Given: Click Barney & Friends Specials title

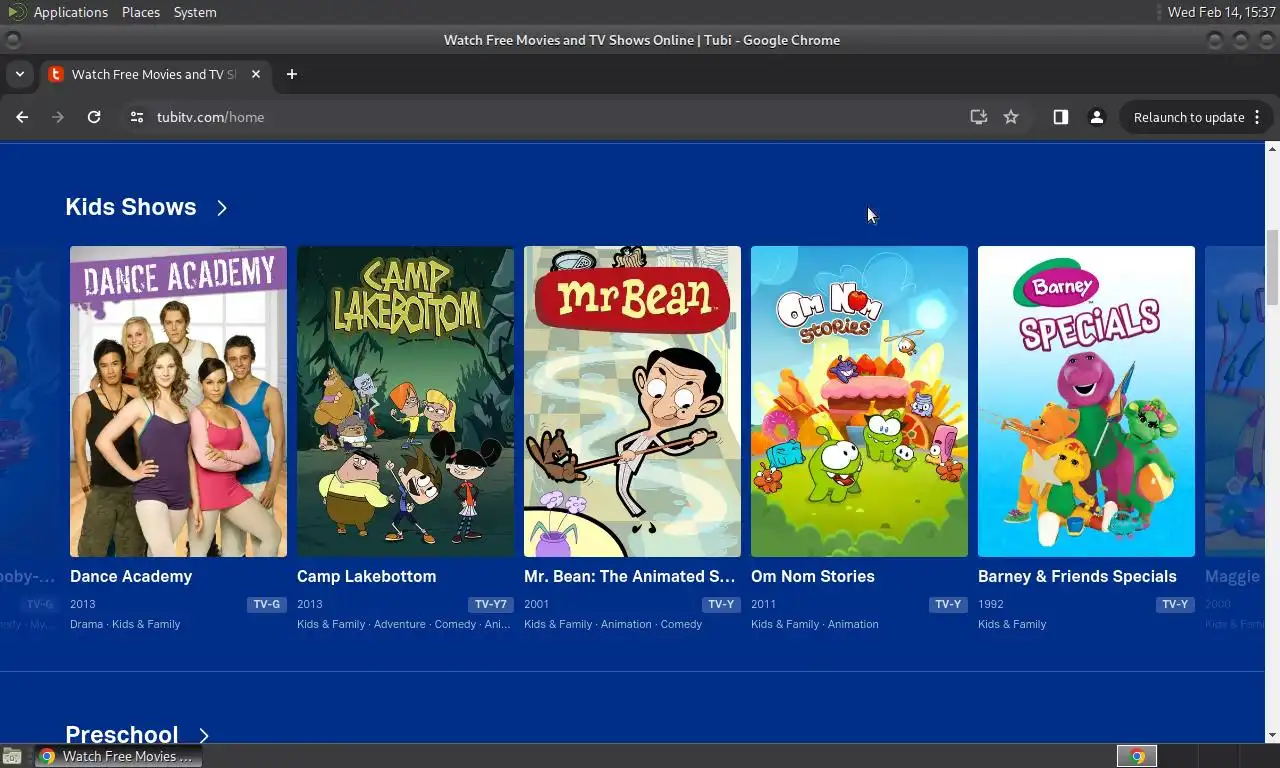Looking at the screenshot, I should click(1077, 576).
